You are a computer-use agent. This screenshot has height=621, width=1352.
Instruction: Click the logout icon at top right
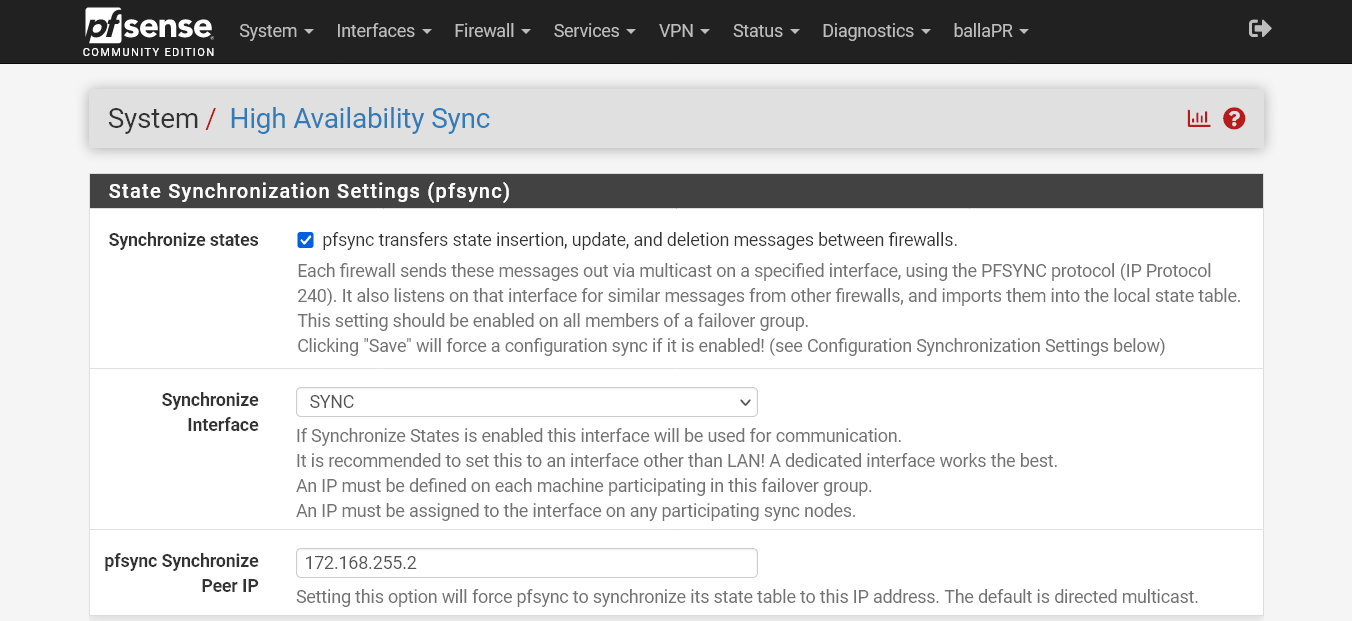coord(1260,29)
